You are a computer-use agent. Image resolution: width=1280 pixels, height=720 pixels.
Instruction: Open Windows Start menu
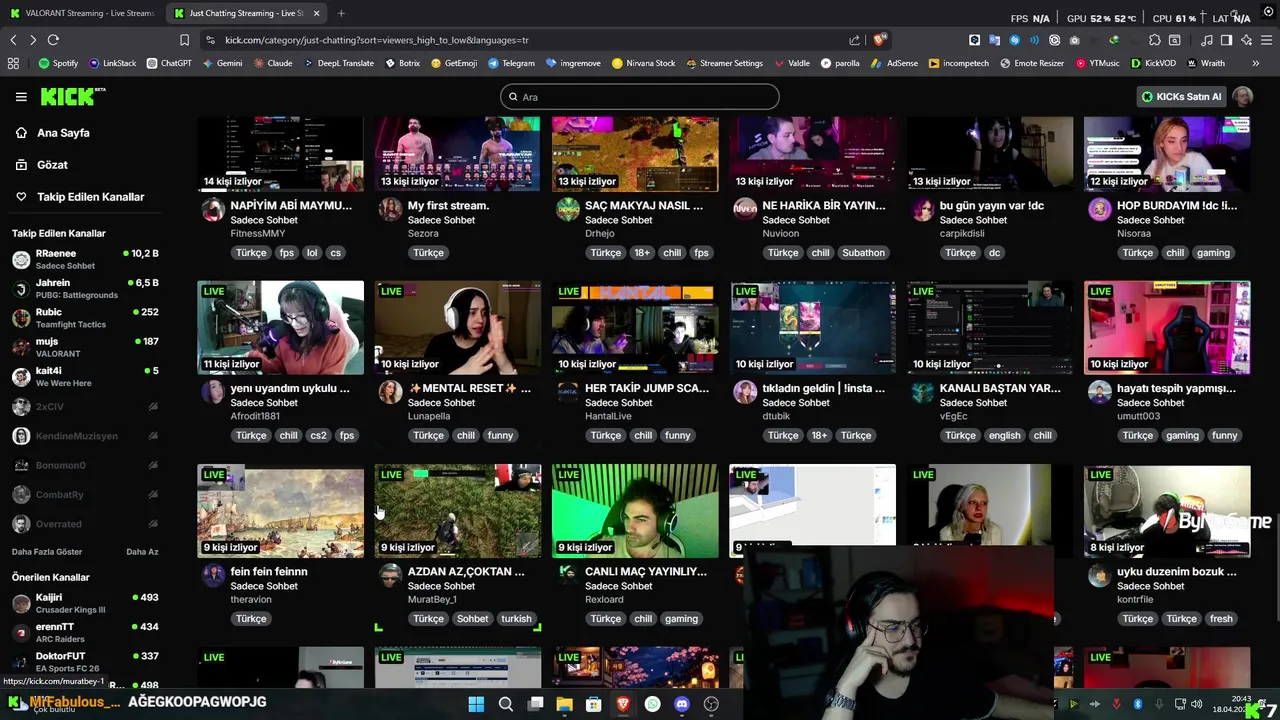[476, 704]
